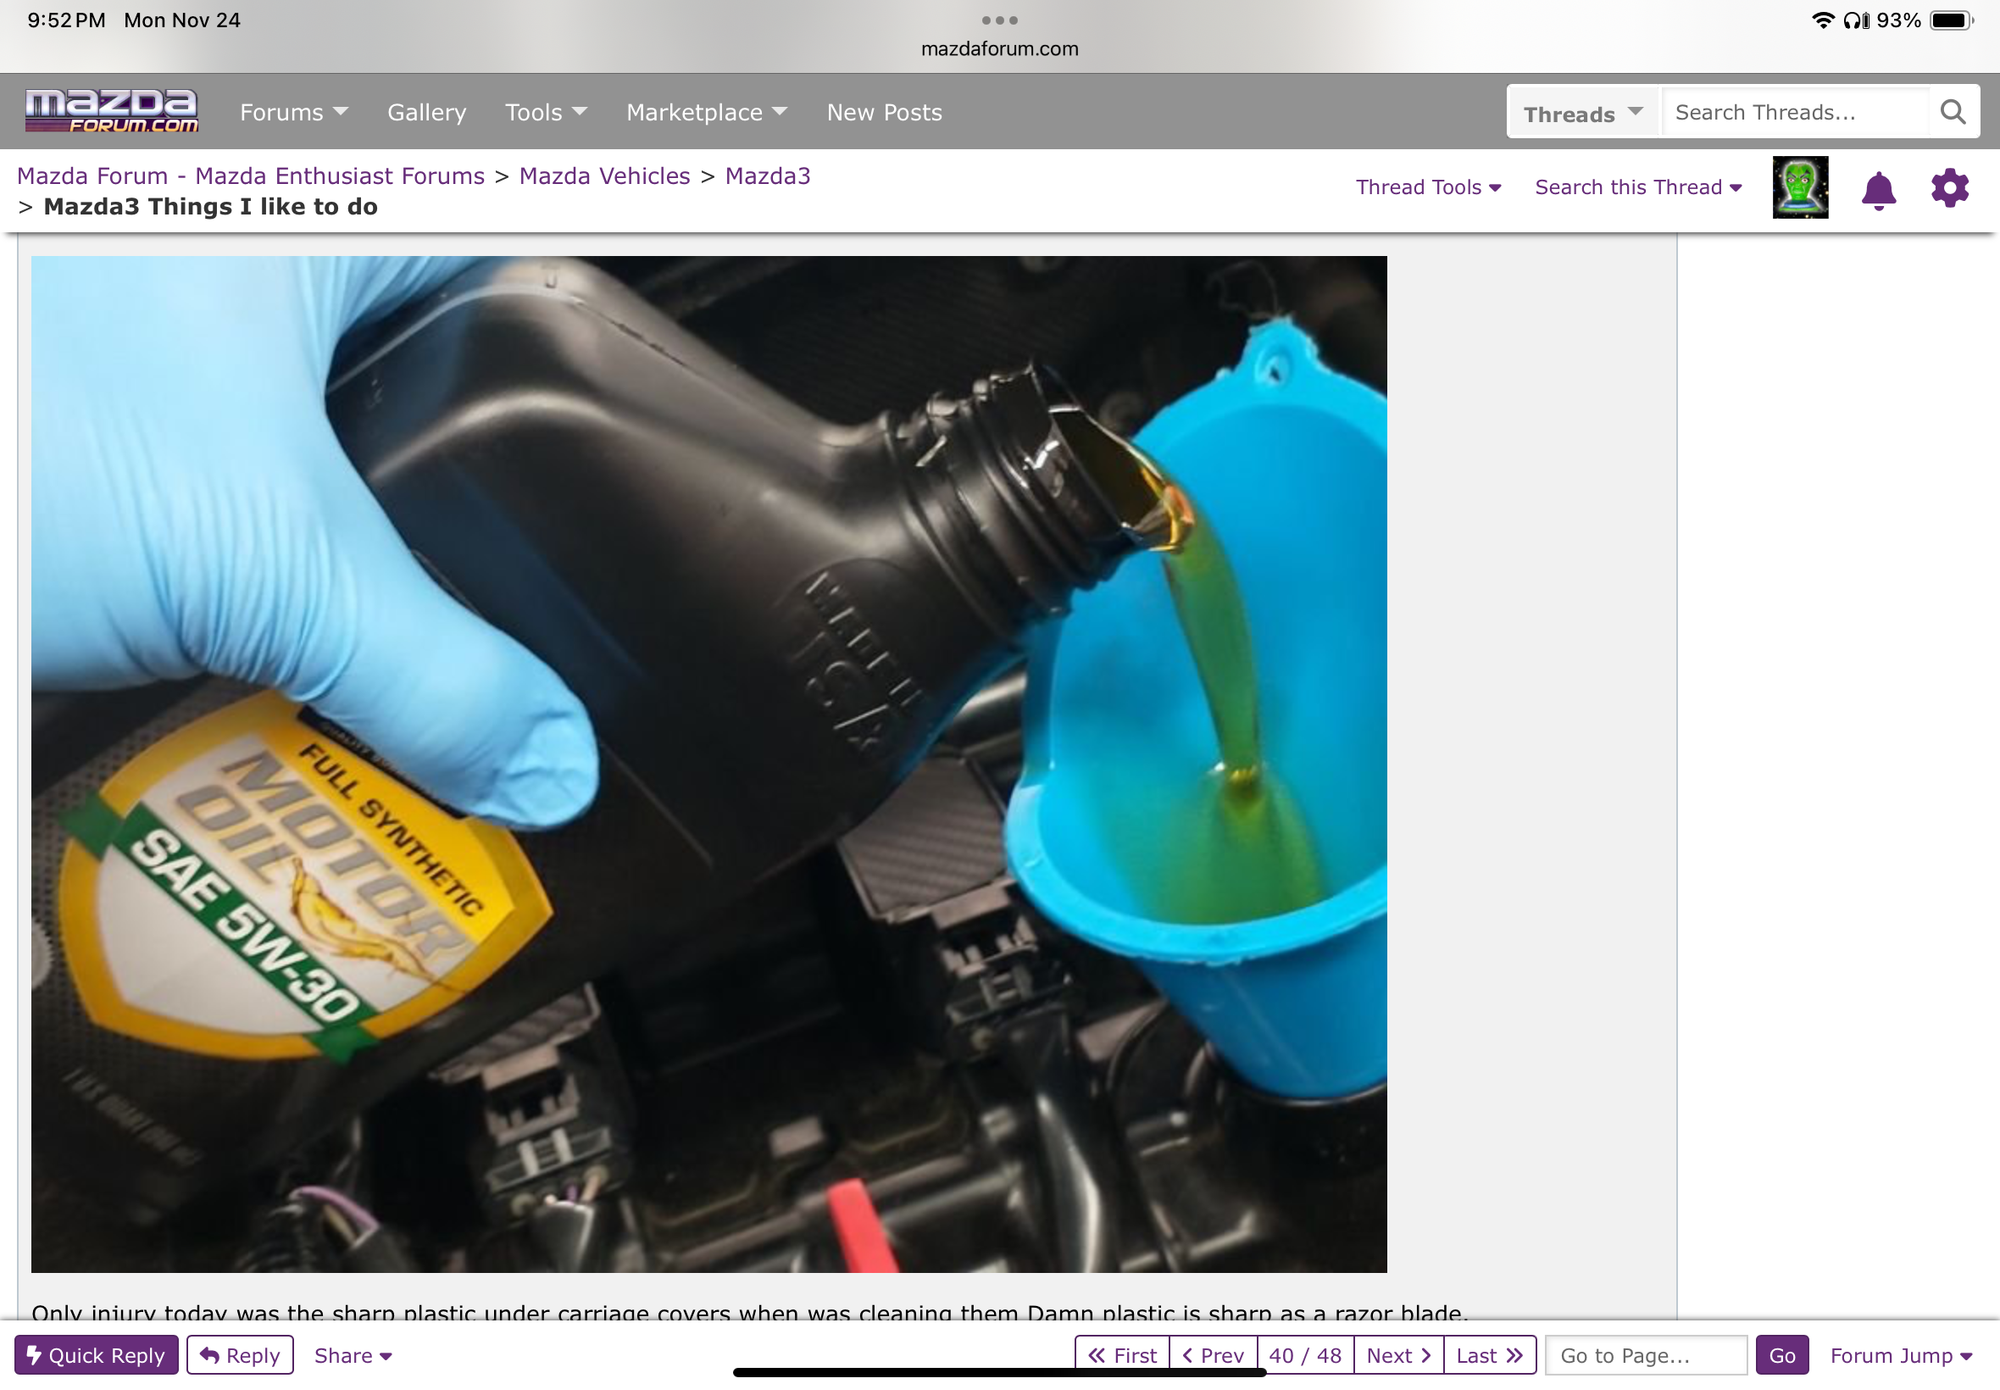Click the search magnifier icon
Viewport: 2000px width, 1390px height.
(x=1952, y=112)
